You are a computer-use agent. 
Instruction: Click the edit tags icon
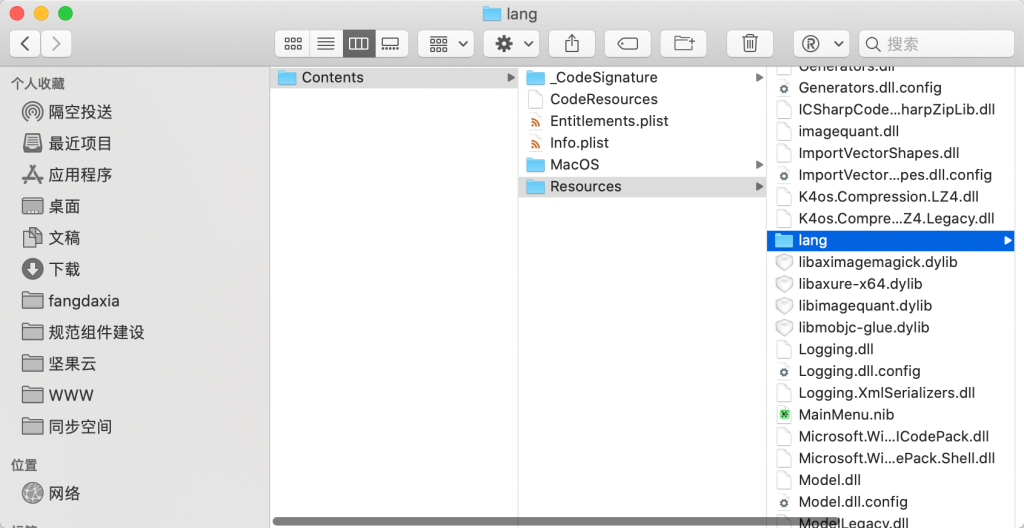[x=628, y=44]
